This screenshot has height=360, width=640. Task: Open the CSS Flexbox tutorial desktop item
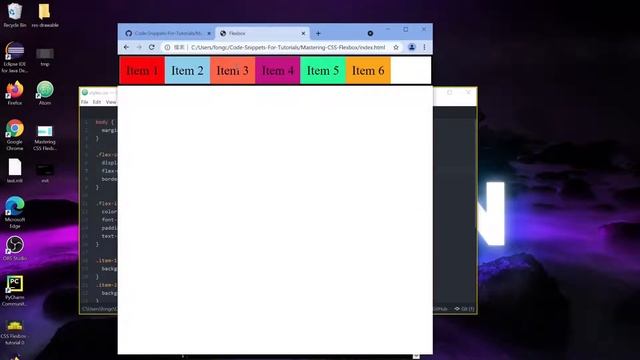coord(15,333)
